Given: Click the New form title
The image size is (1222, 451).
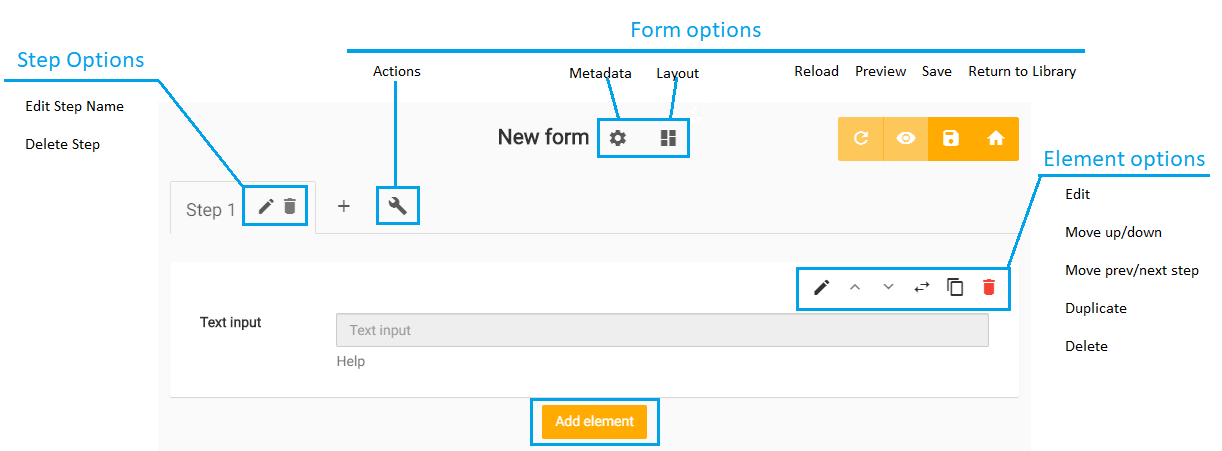Looking at the screenshot, I should click(x=543, y=137).
